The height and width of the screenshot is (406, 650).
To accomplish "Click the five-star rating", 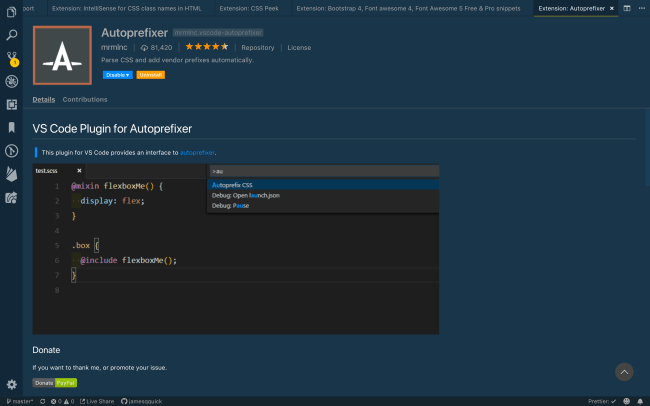I will [205, 47].
